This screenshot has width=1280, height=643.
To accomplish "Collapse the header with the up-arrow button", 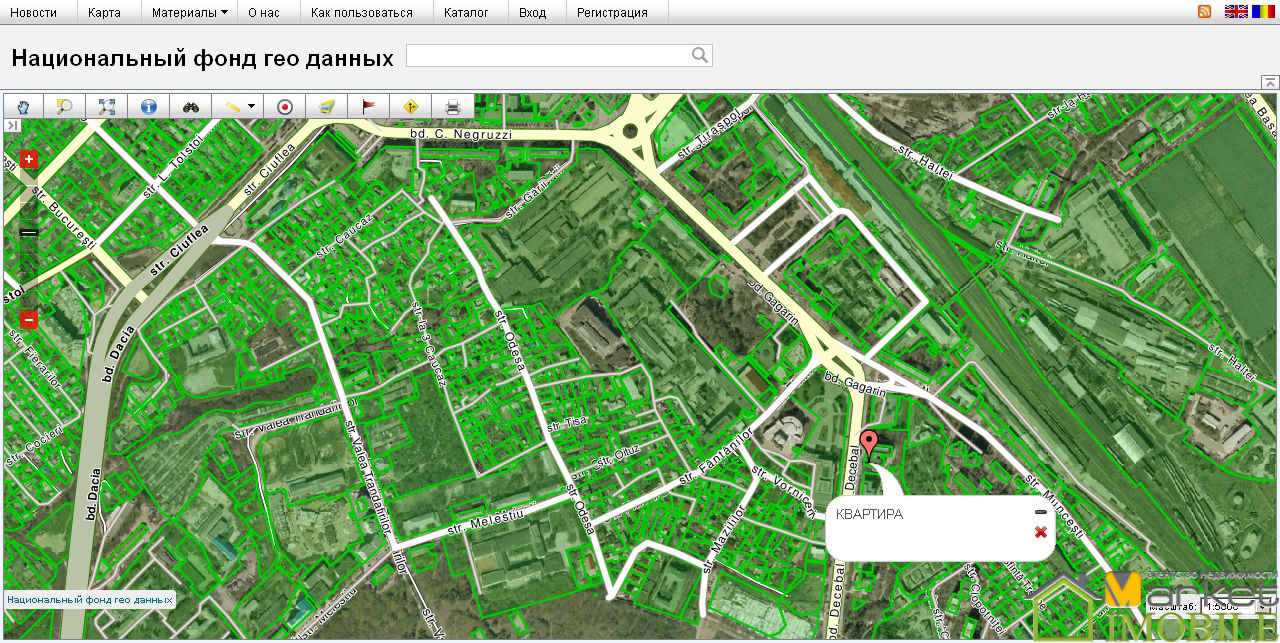I will coord(1269,82).
